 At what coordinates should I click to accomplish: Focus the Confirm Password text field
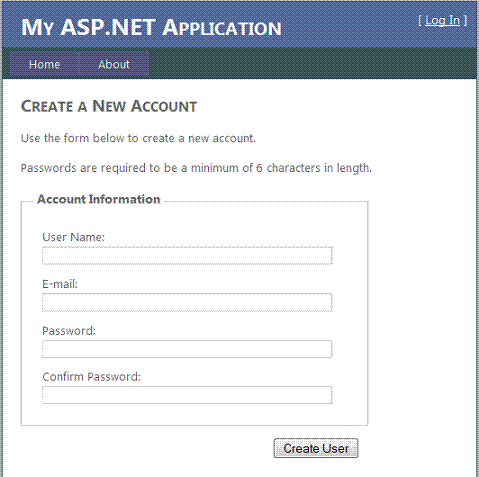pos(187,395)
